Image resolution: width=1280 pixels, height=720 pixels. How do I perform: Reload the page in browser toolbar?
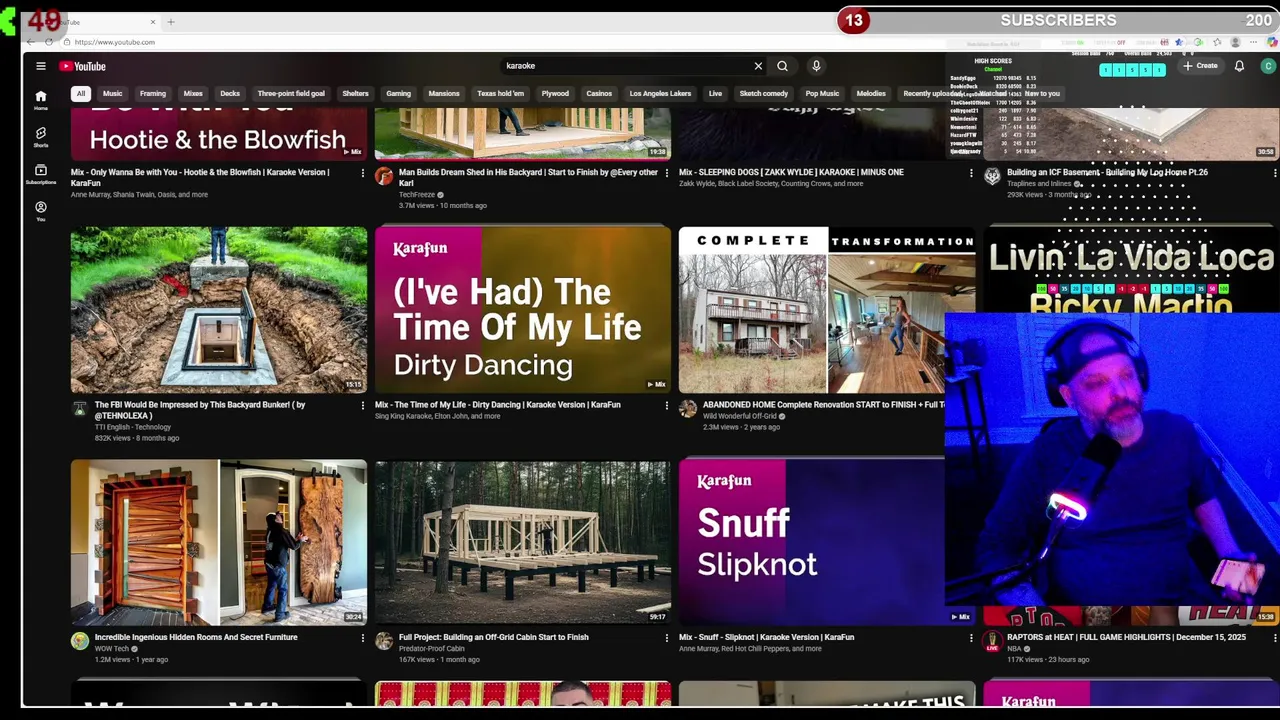49,42
